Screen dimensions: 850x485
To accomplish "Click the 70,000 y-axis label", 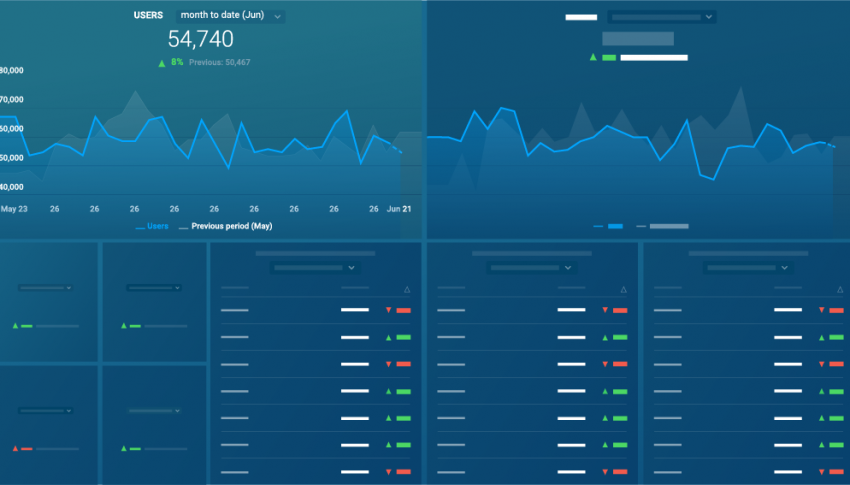I will (12, 99).
